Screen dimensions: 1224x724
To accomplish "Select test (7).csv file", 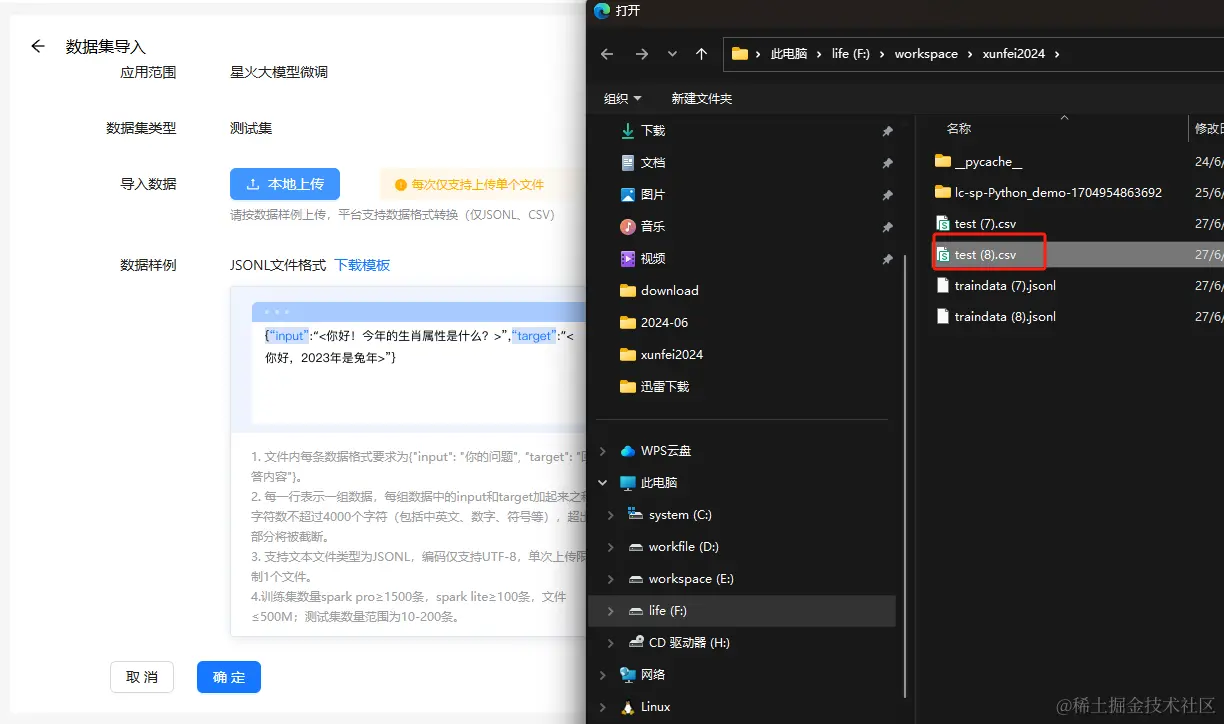I will [x=975, y=224].
